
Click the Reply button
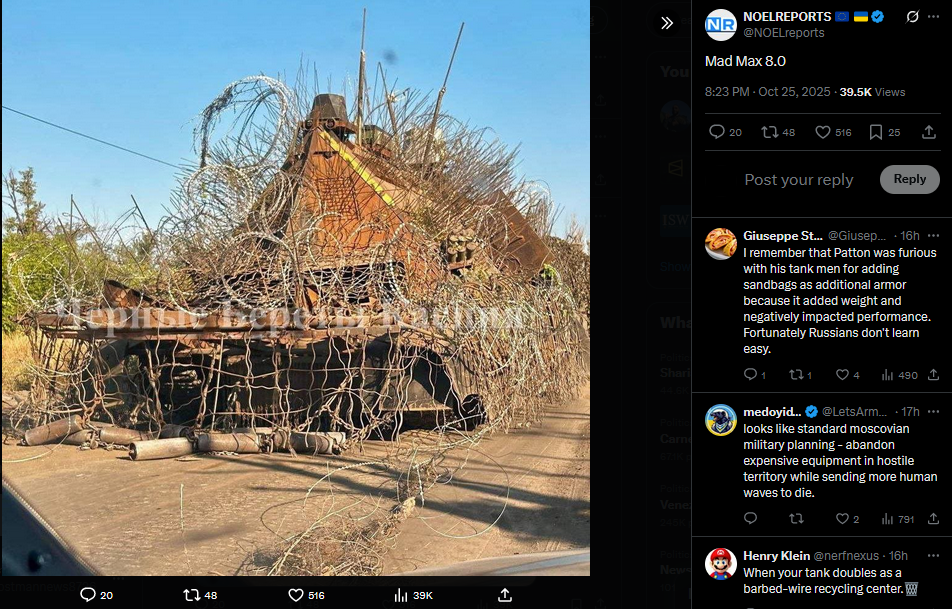click(910, 179)
